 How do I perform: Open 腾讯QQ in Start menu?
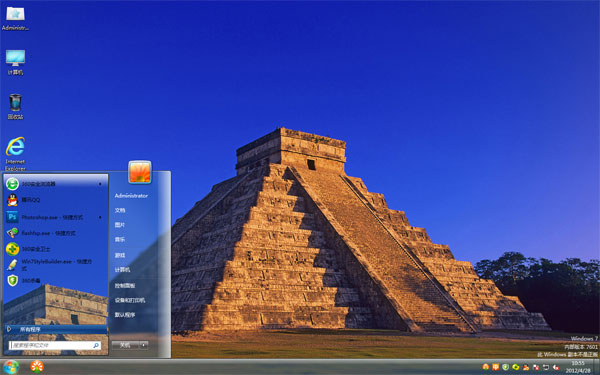click(x=55, y=200)
